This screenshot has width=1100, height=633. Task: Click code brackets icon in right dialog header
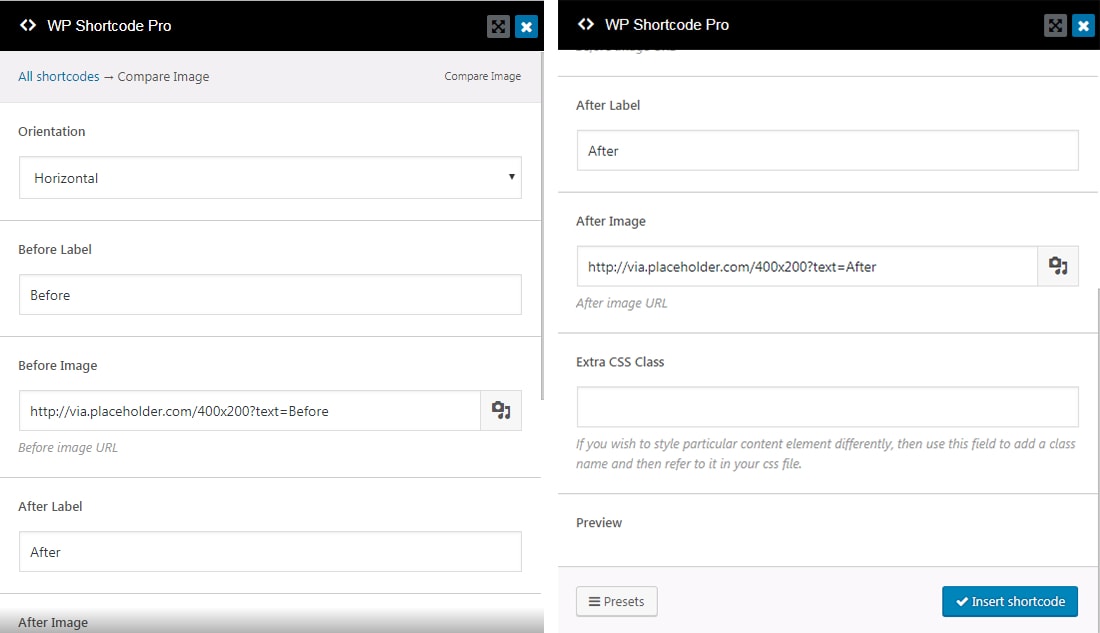point(586,25)
